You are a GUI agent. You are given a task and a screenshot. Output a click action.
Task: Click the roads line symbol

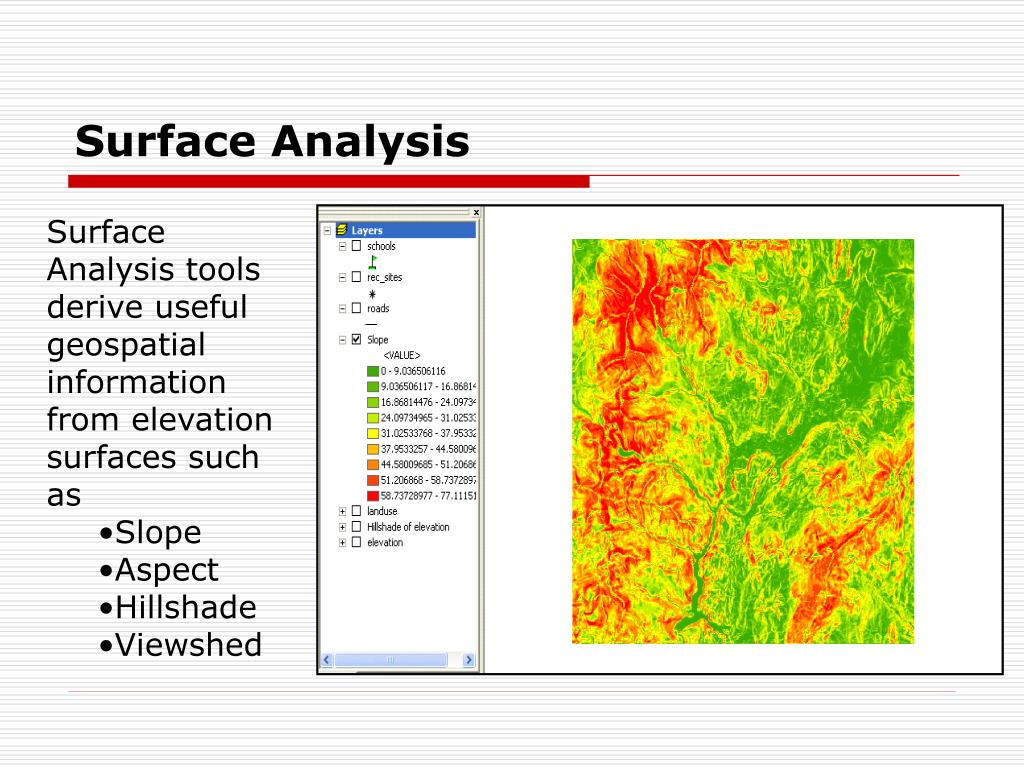coord(371,324)
